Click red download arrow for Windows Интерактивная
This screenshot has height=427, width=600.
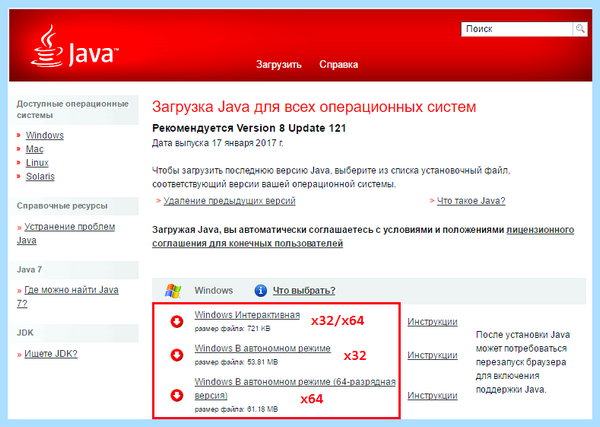(x=177, y=321)
